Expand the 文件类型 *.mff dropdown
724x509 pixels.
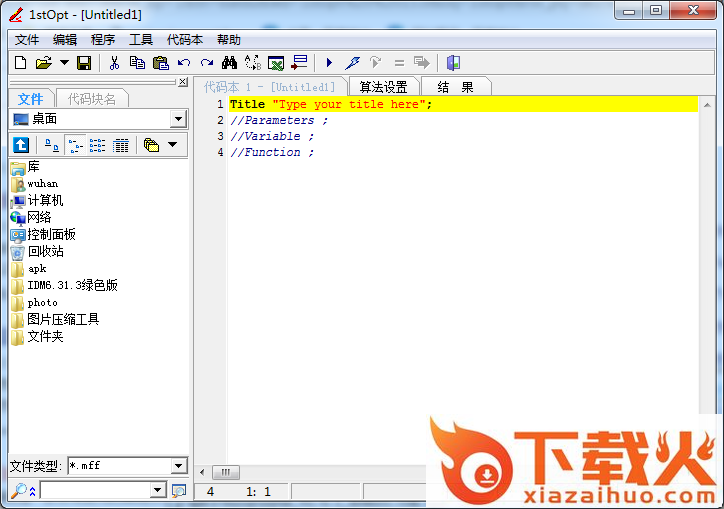(x=178, y=466)
